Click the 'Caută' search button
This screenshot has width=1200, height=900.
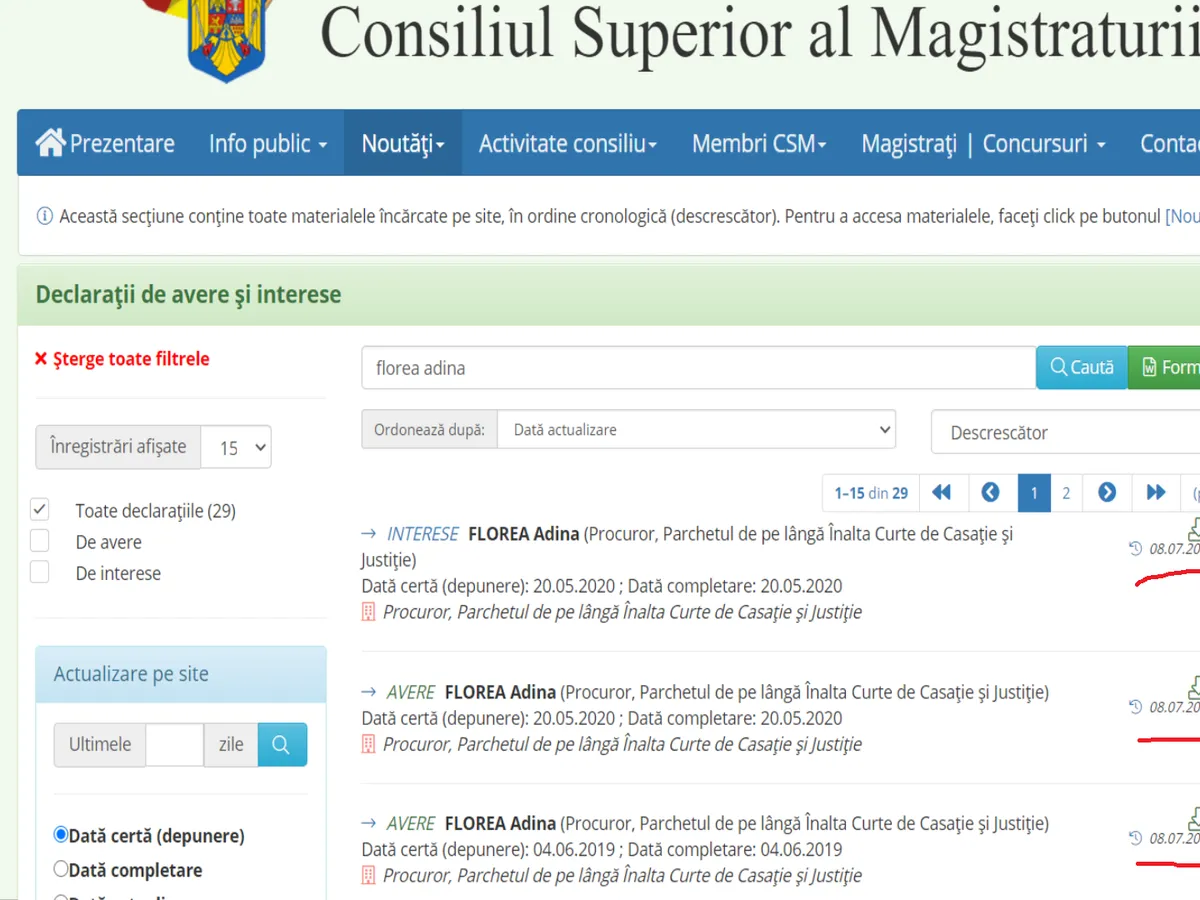tap(1081, 368)
